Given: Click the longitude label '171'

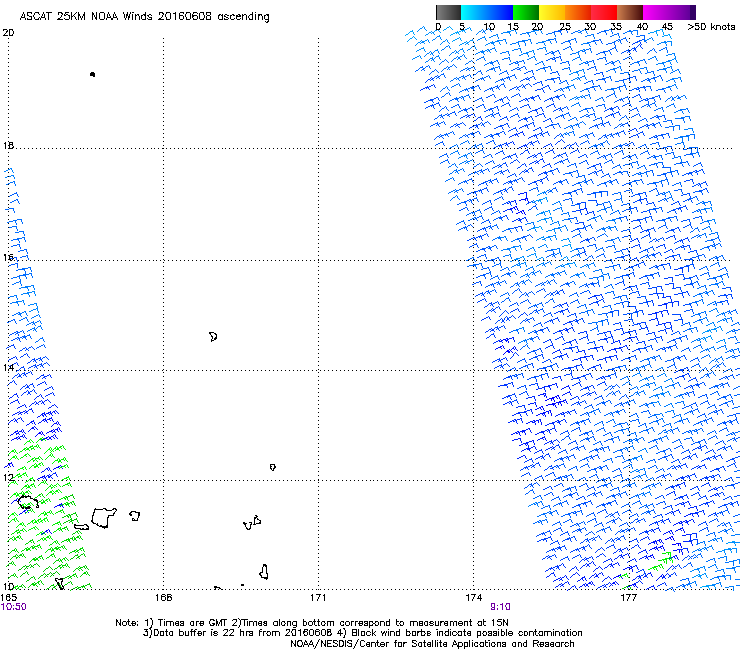Looking at the screenshot, I should point(318,598).
